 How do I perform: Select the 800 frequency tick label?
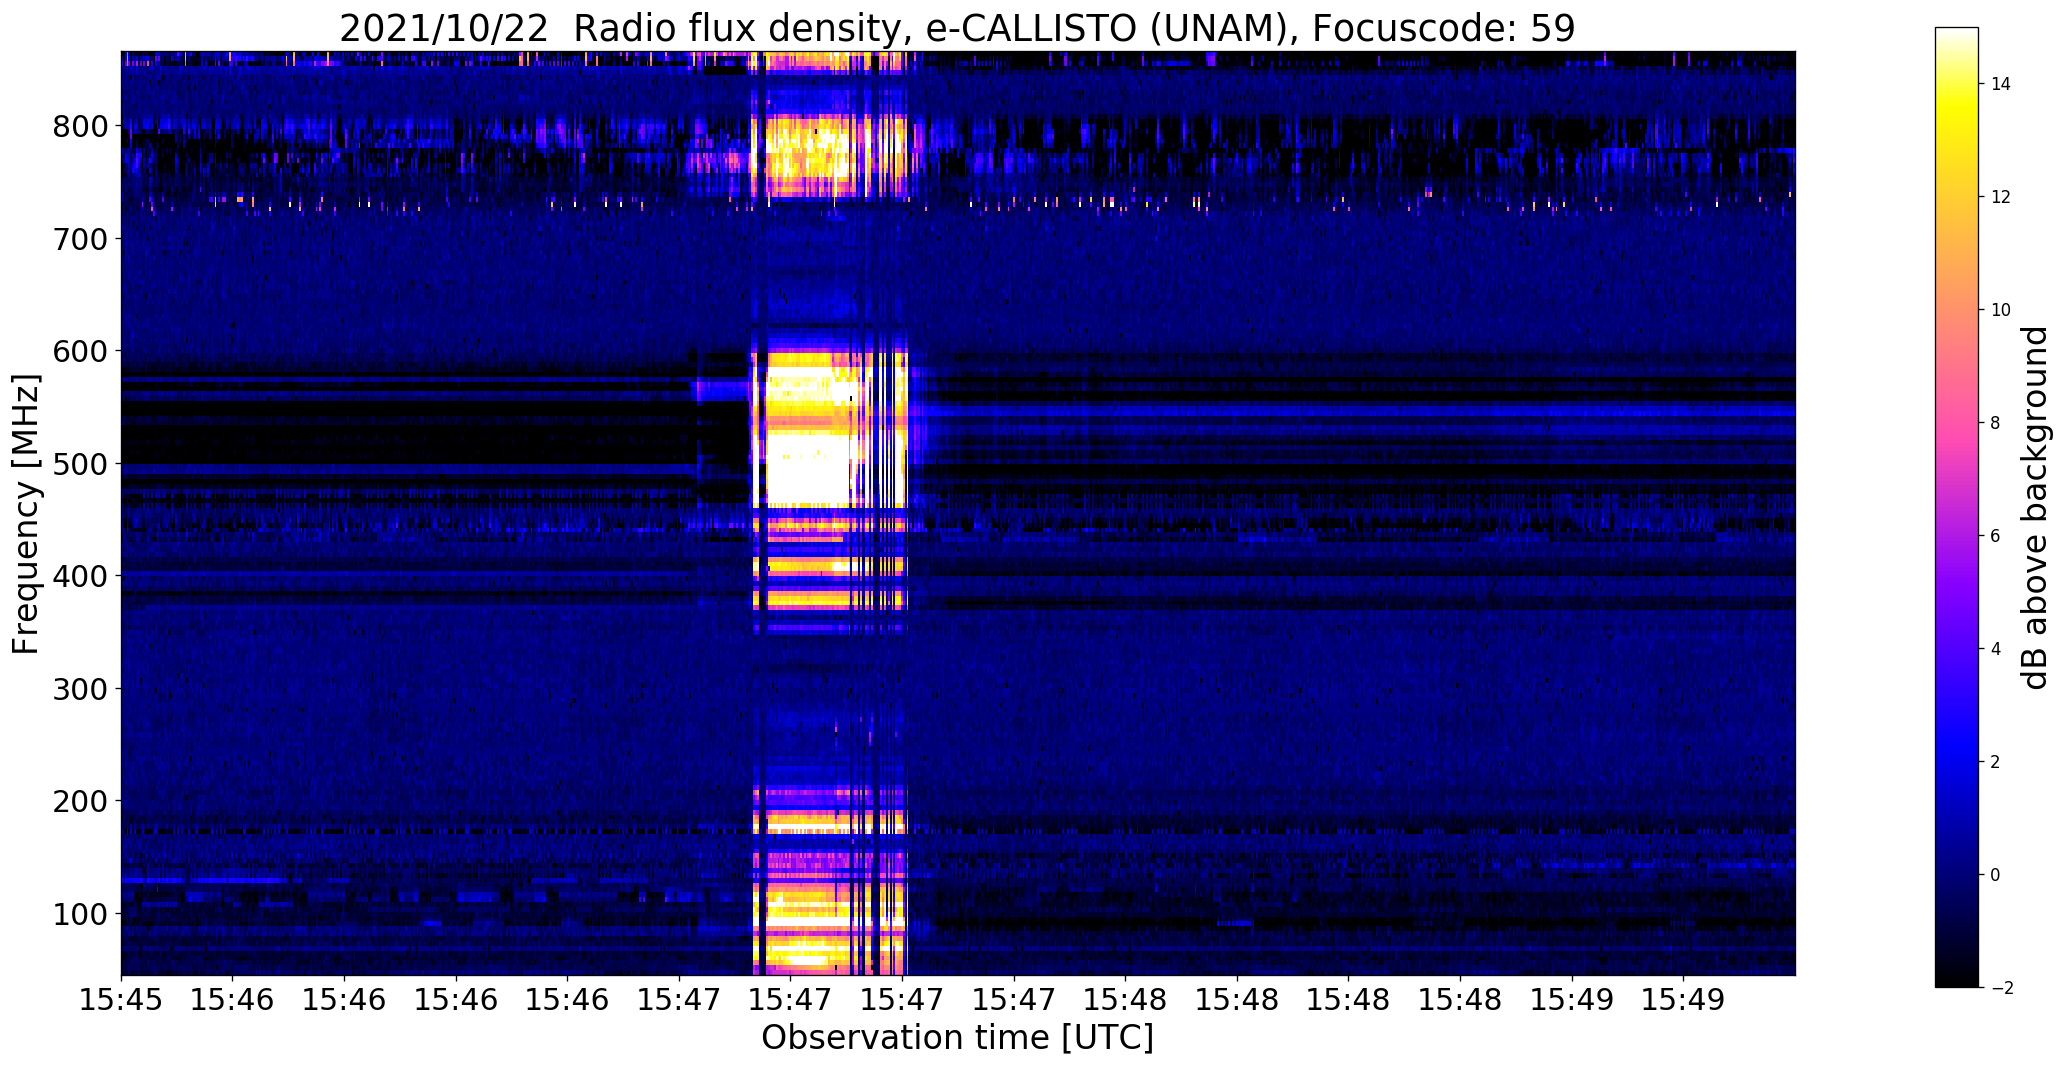coord(79,126)
